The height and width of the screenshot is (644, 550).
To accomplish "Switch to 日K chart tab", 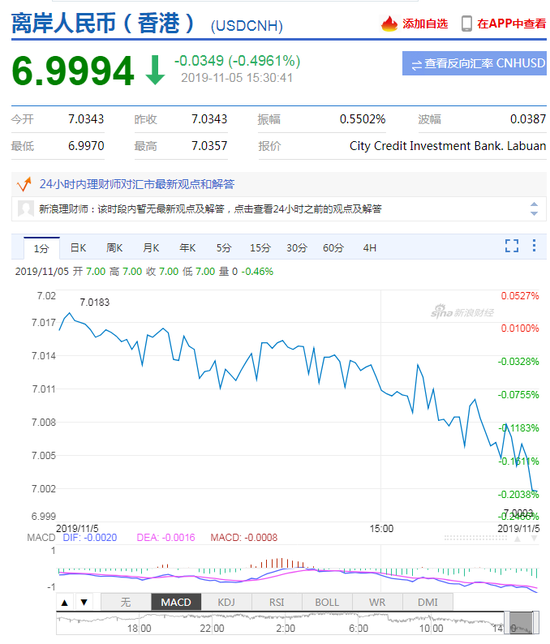I will (78, 248).
